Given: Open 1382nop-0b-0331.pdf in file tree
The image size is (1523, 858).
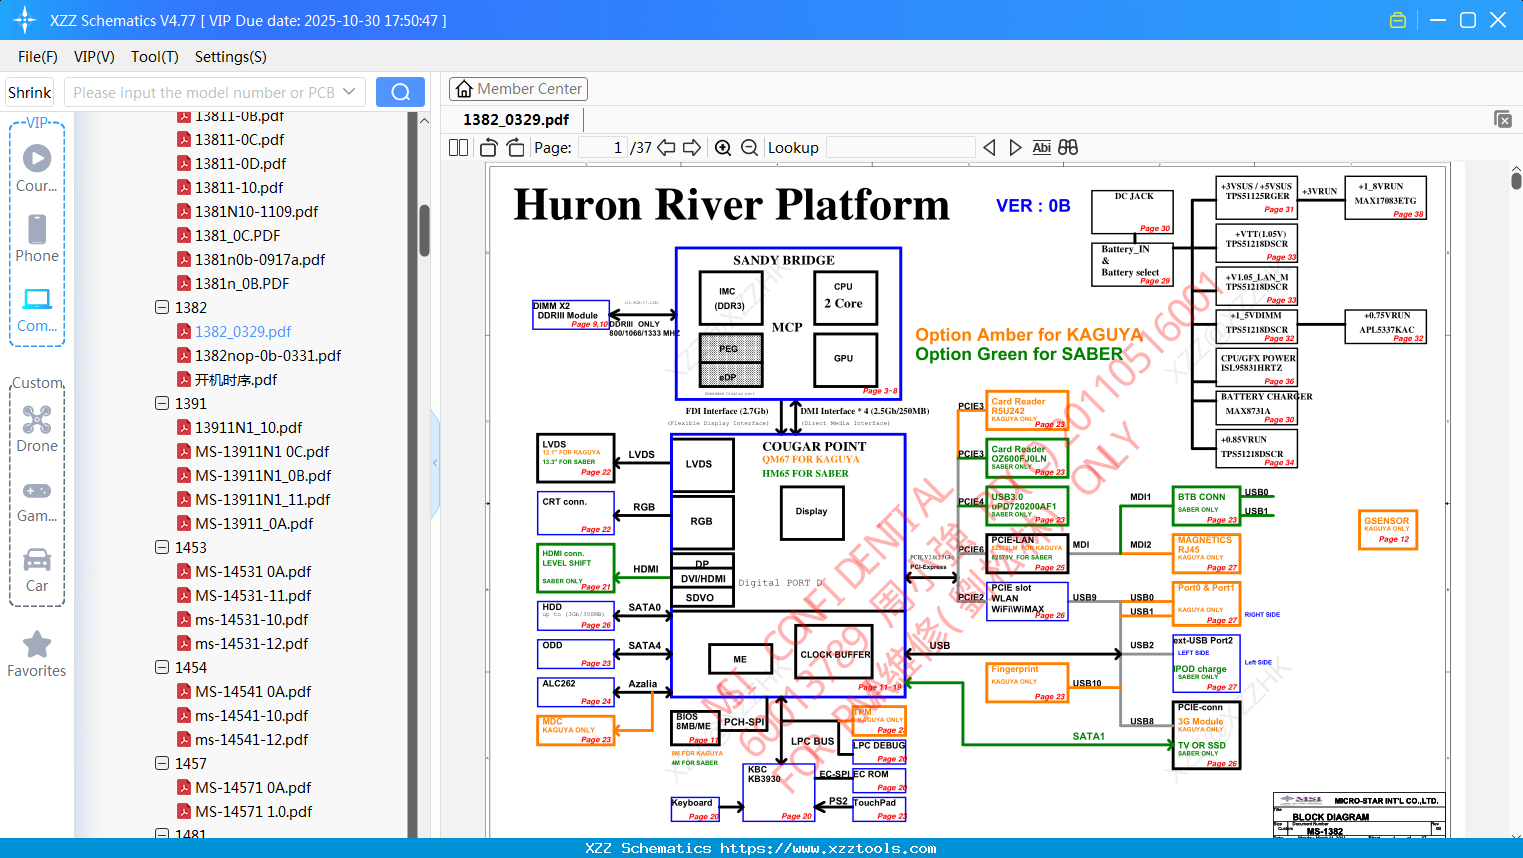Looking at the screenshot, I should click(267, 355).
